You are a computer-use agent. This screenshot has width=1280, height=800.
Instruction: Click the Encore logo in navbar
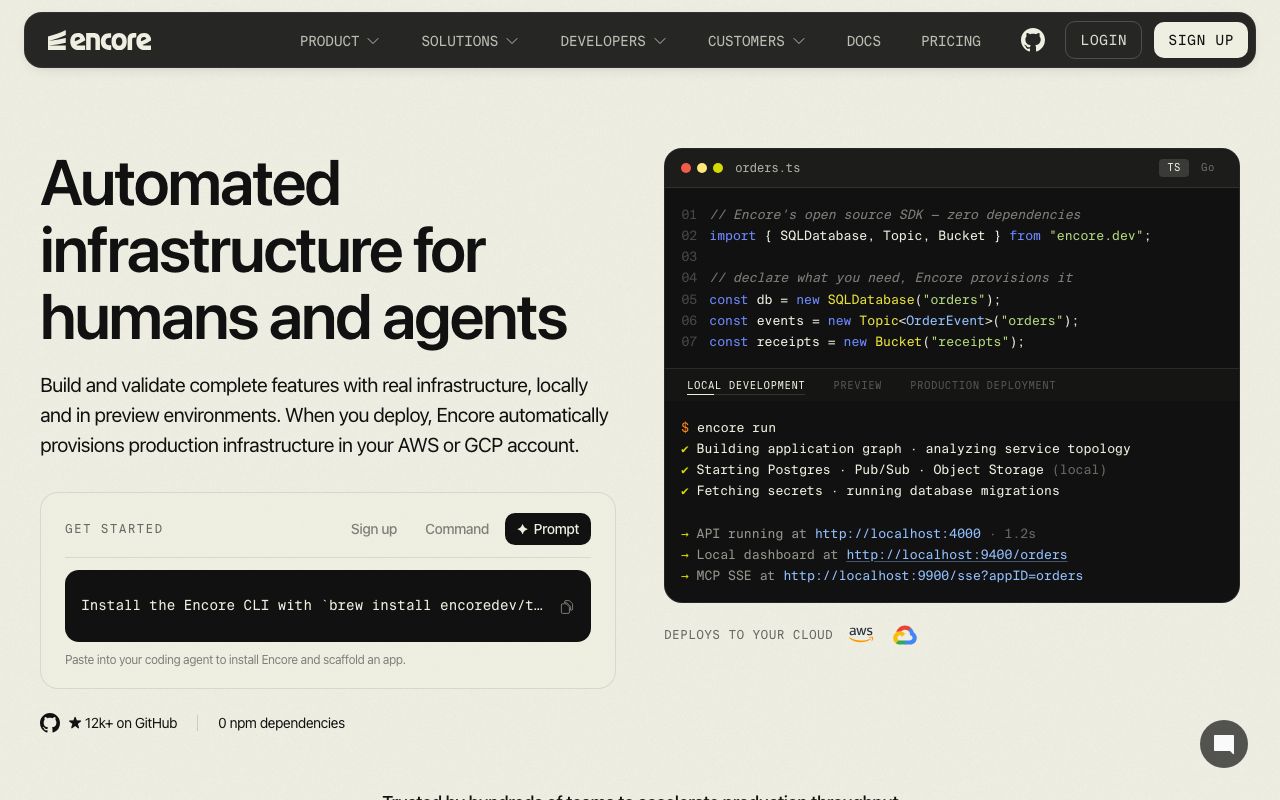point(100,40)
